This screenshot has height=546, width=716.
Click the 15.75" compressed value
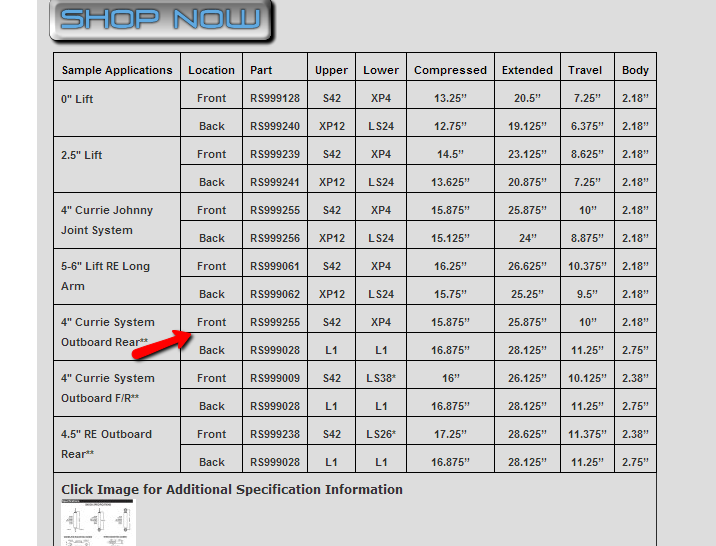coord(450,294)
